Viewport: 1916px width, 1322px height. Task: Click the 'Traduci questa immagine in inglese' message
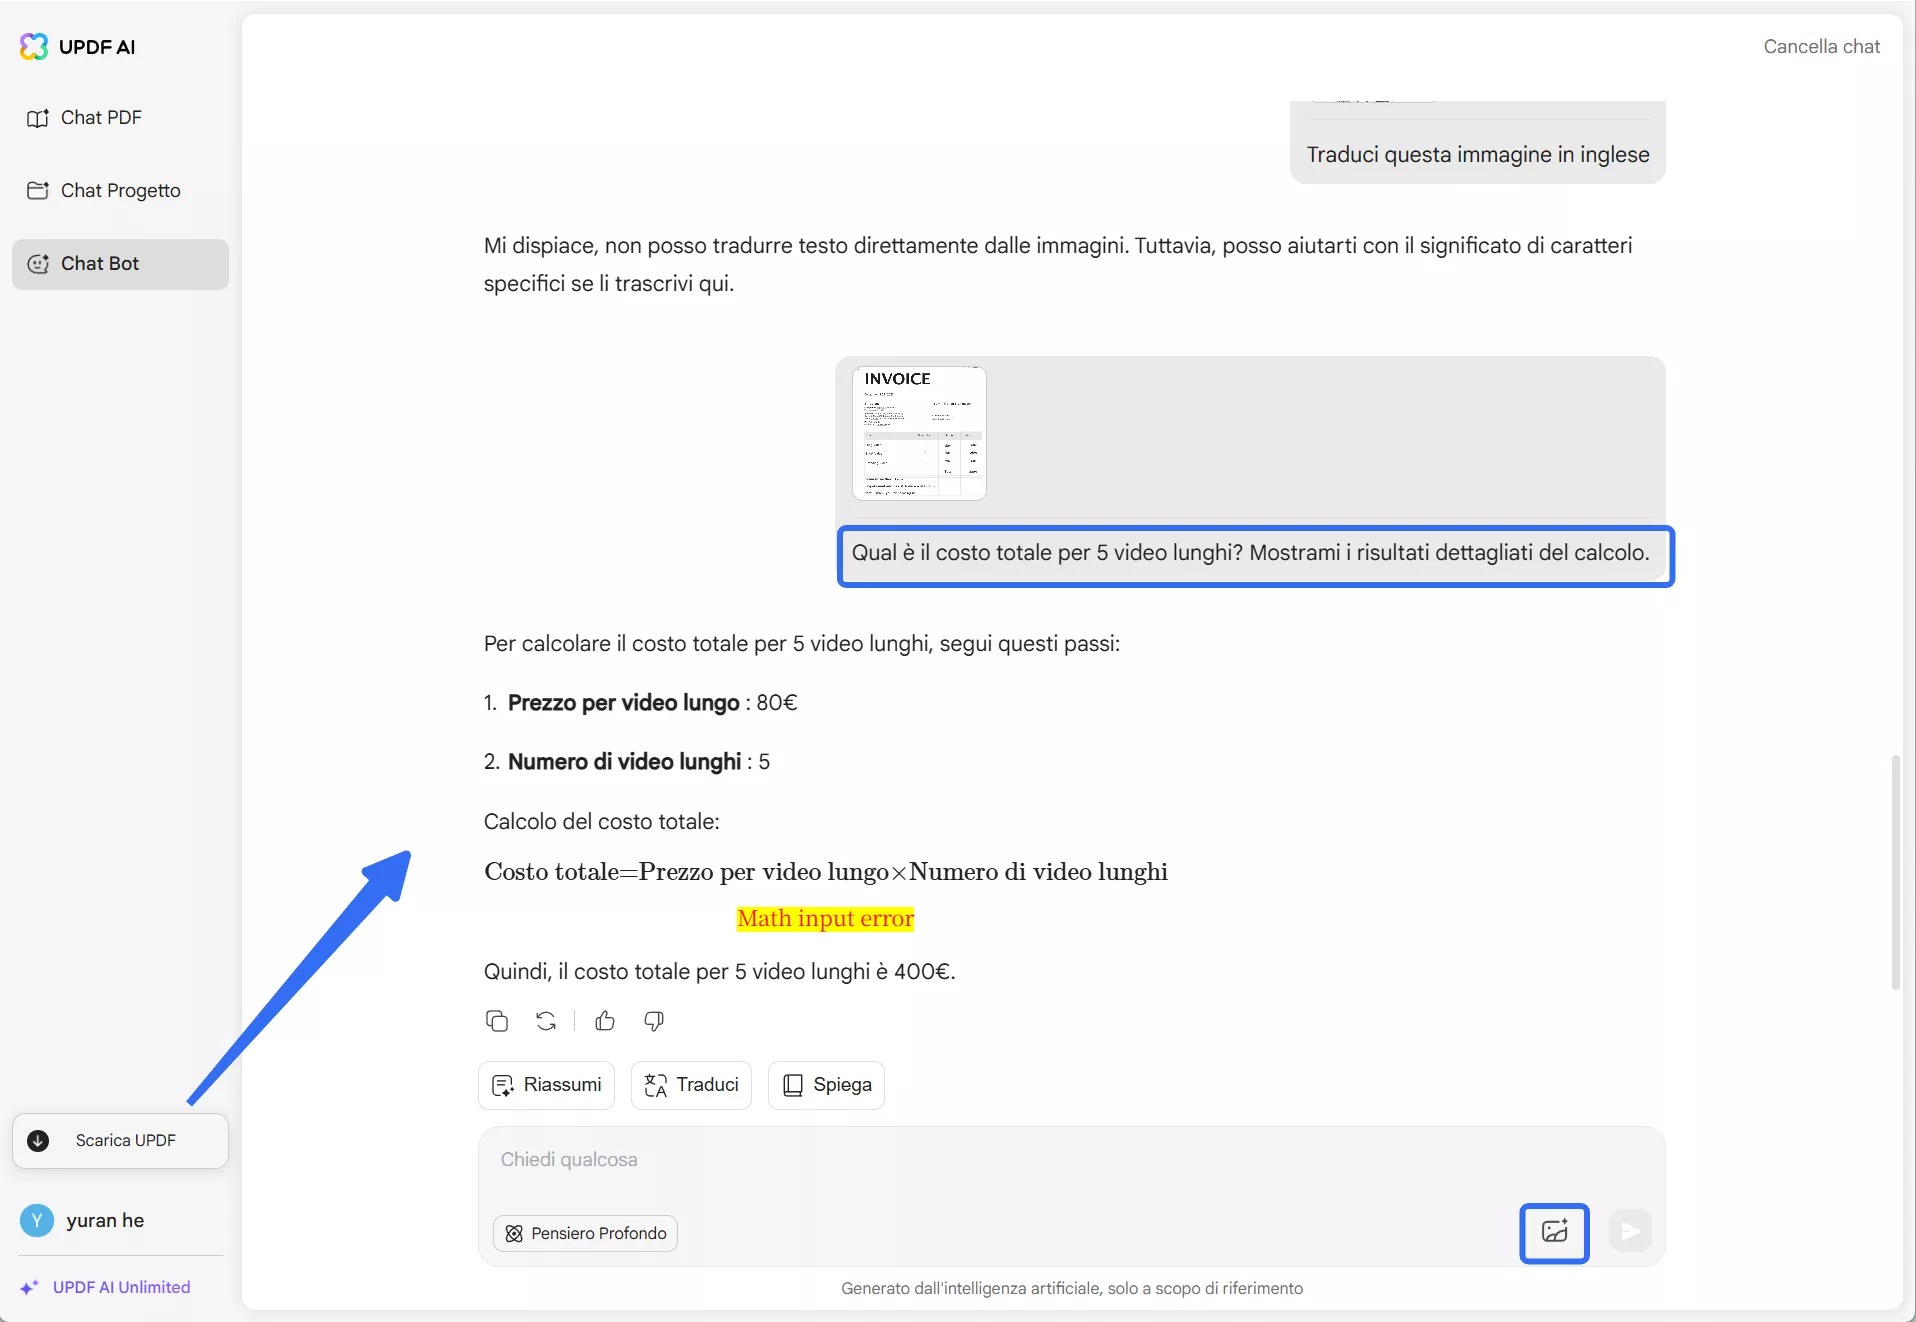[1478, 155]
